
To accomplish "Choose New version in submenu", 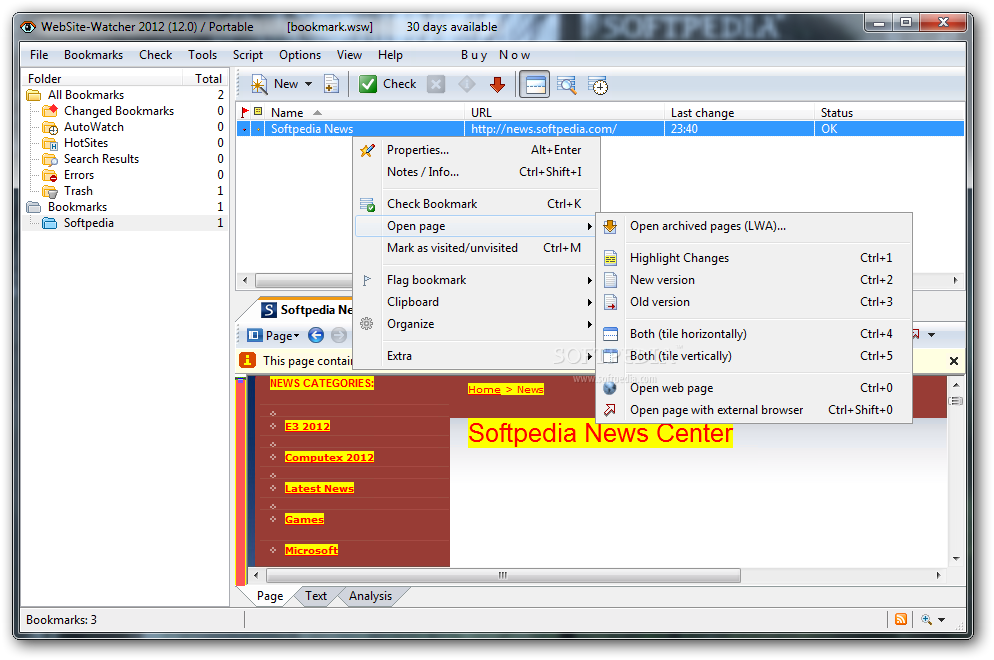I will coord(754,280).
